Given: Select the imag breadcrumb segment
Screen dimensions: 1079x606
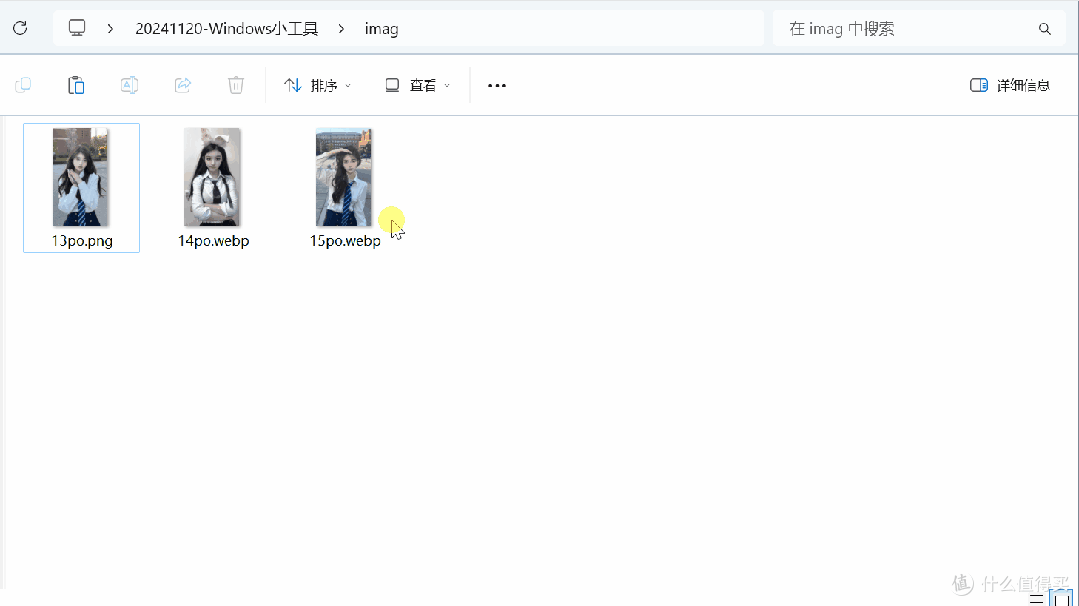Looking at the screenshot, I should click(381, 29).
